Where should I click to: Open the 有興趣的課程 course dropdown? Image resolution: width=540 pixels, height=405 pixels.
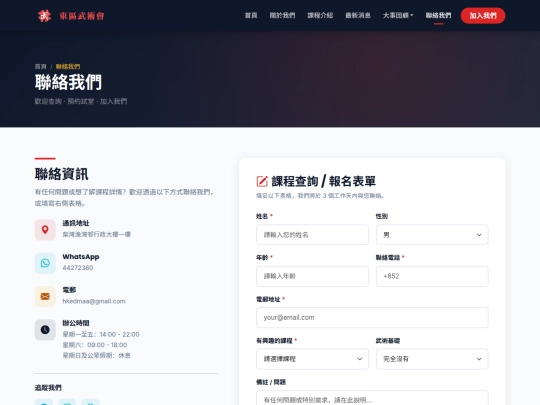312,359
